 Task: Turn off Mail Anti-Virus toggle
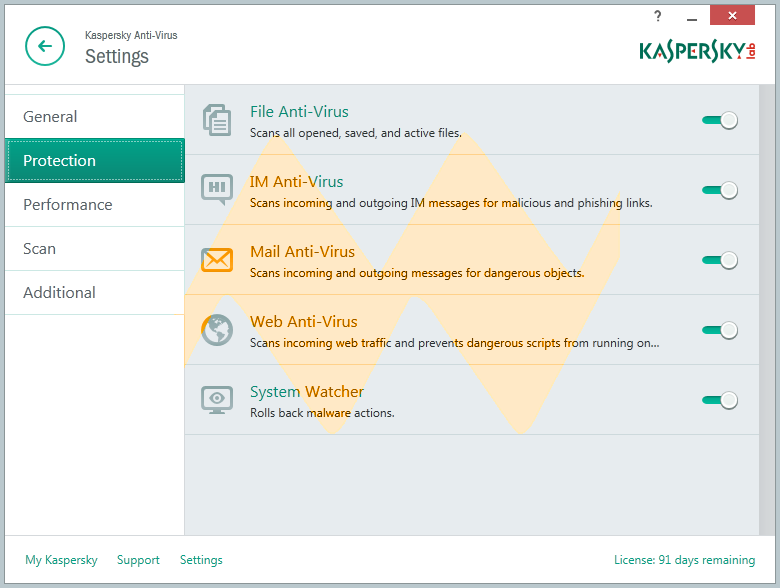[720, 260]
